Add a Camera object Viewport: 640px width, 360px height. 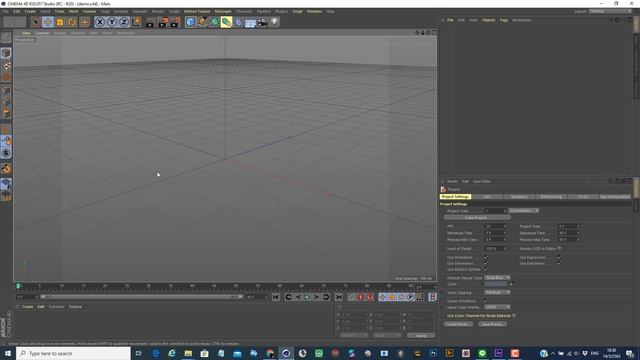coord(262,22)
